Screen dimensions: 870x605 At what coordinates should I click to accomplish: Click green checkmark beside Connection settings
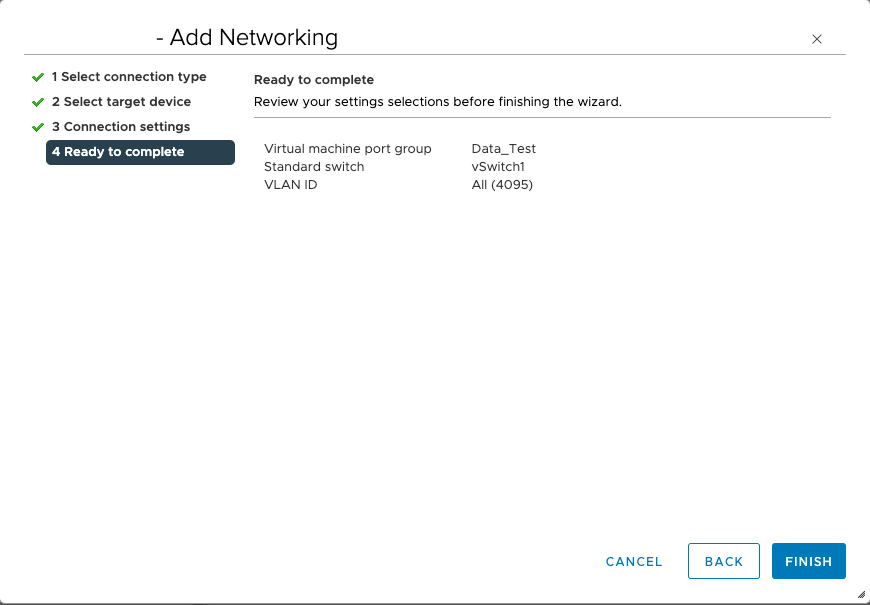pyautogui.click(x=38, y=127)
